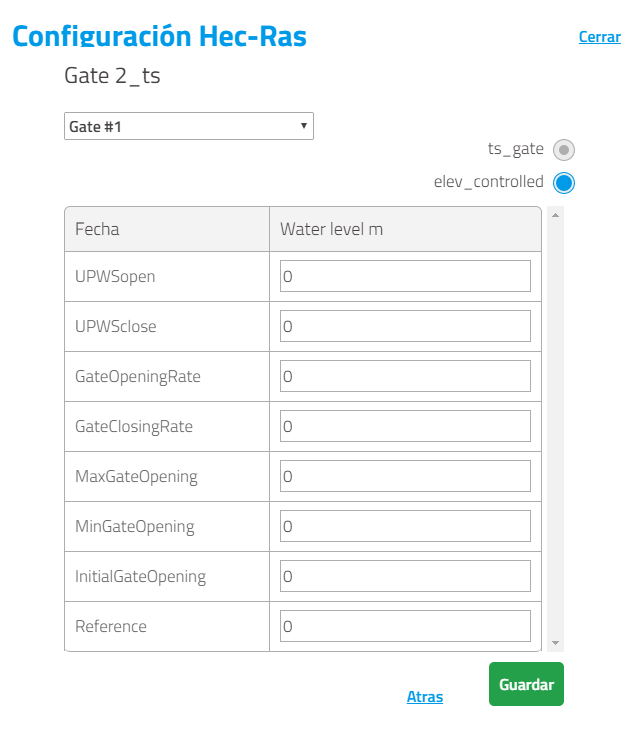Click the Atras link
Screen dimensions: 635x732
(424, 697)
